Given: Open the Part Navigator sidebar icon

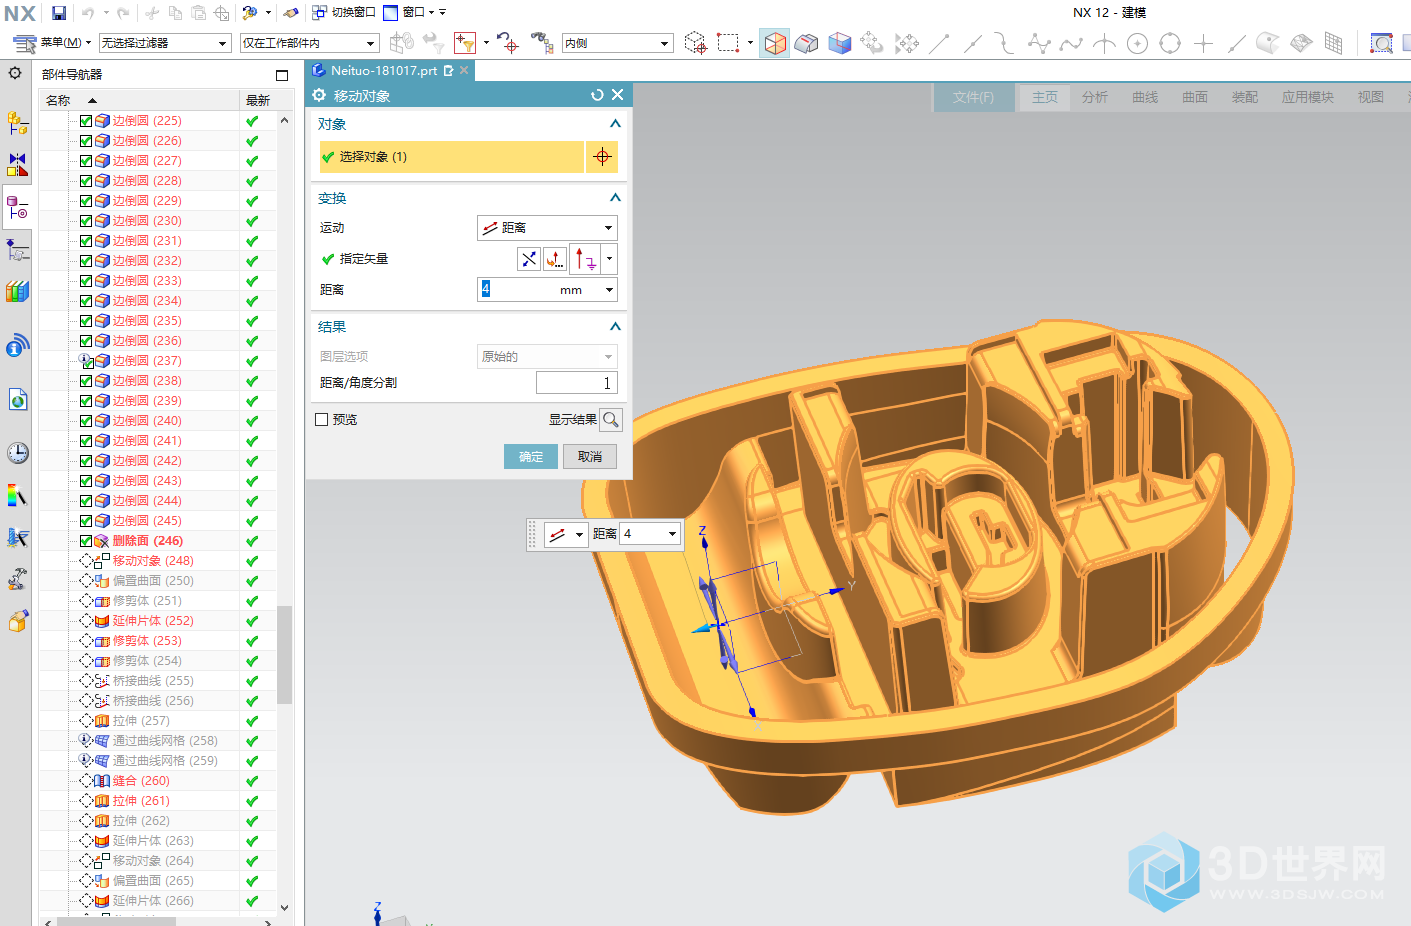Looking at the screenshot, I should (x=17, y=207).
